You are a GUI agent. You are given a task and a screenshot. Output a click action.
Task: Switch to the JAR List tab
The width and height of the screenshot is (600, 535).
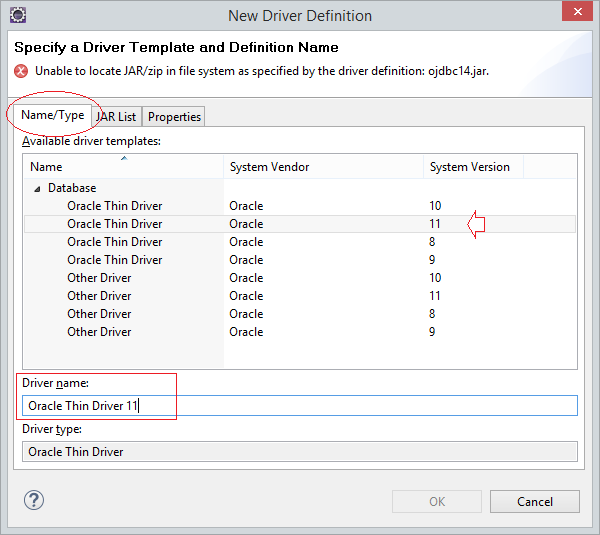[x=116, y=116]
